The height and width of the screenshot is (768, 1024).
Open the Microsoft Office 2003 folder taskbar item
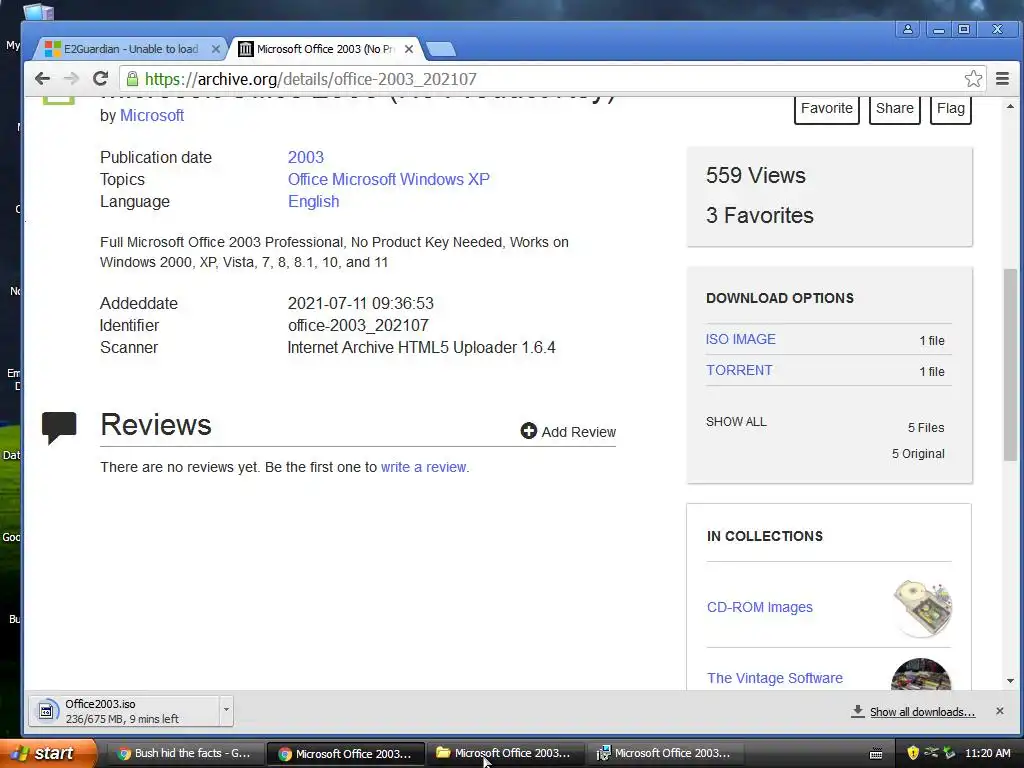[x=504, y=754]
